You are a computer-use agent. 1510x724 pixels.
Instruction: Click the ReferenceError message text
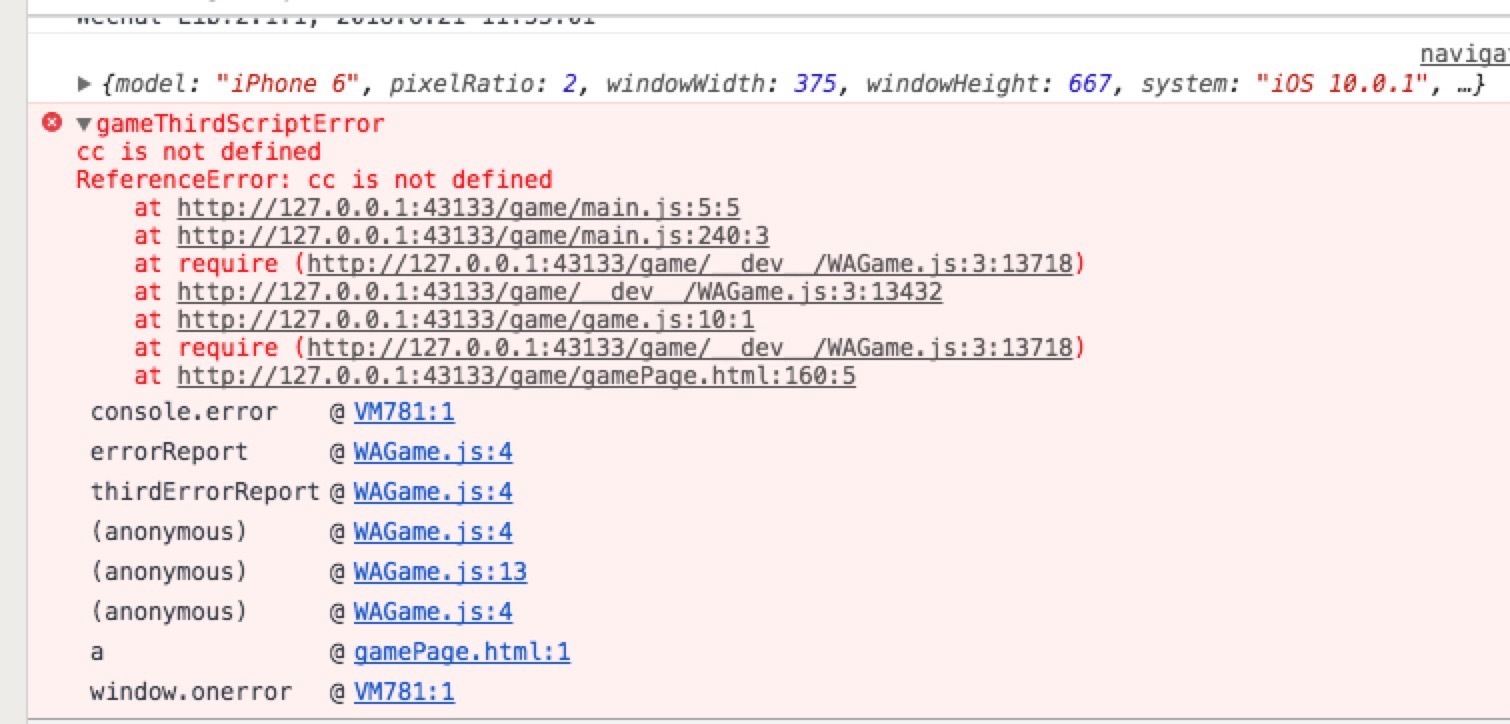click(314, 180)
